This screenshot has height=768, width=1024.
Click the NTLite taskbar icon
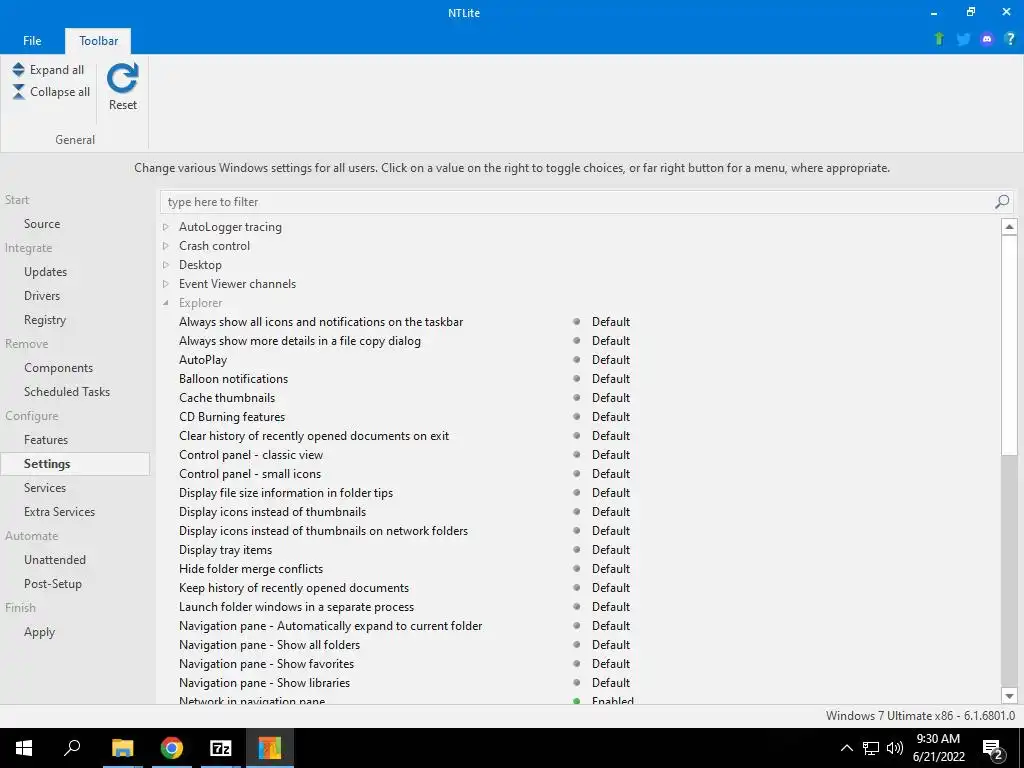click(269, 748)
